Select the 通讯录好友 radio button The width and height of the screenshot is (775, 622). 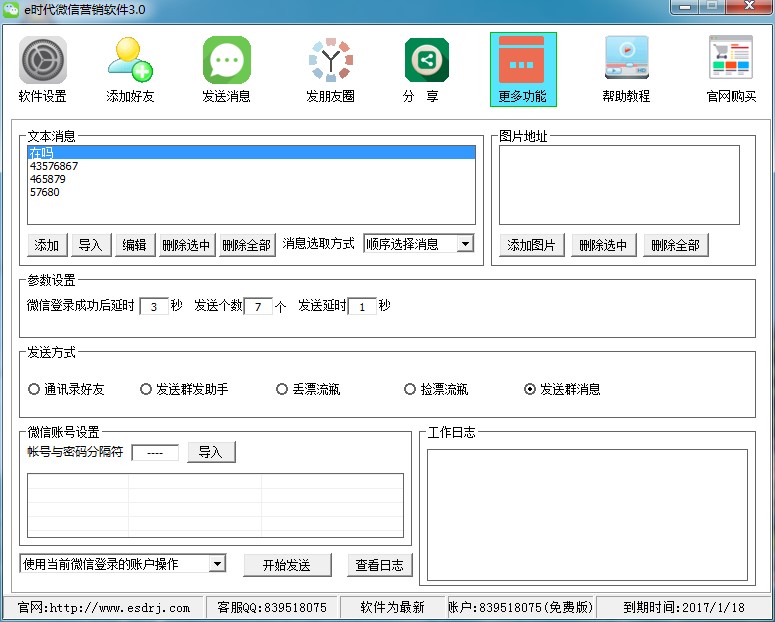(x=34, y=389)
